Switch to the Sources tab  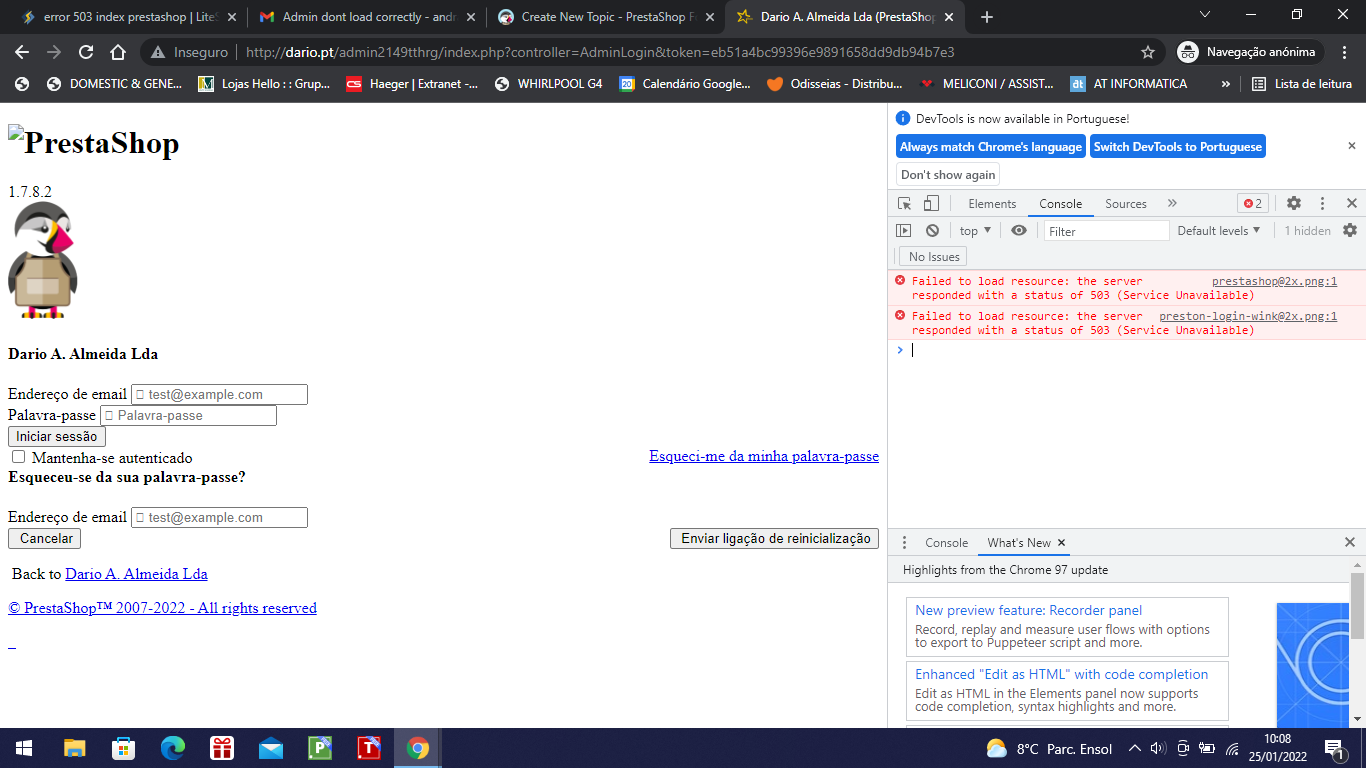click(x=1126, y=203)
